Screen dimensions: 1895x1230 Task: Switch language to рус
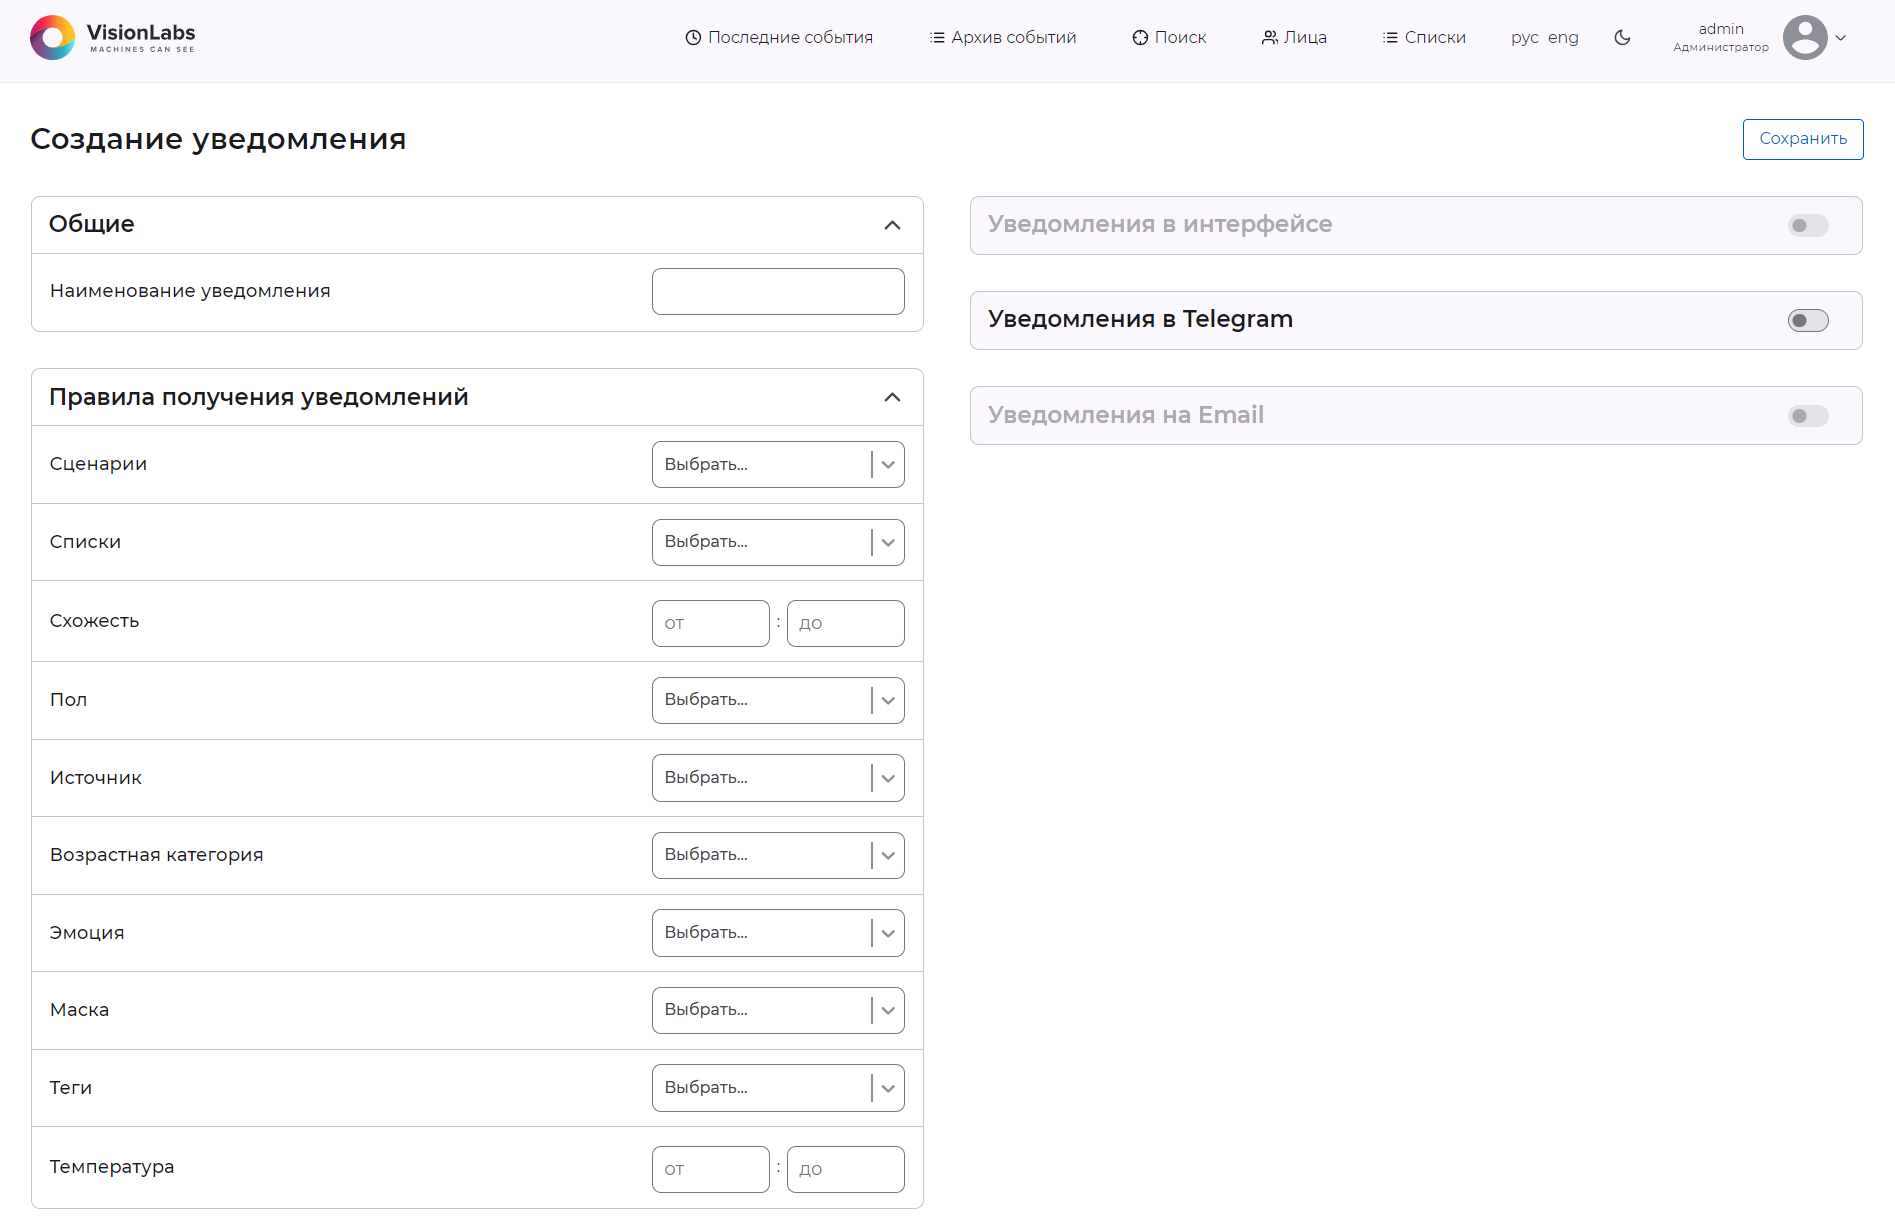[1525, 37]
